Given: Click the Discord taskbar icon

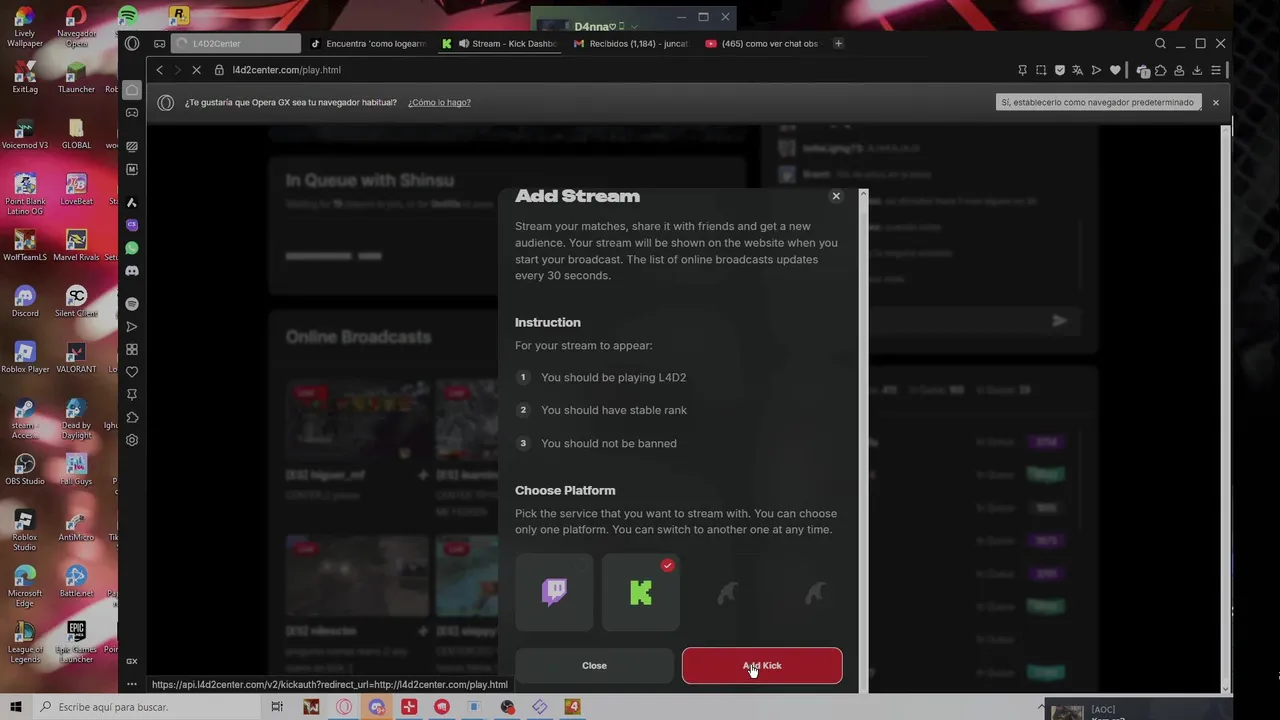Looking at the screenshot, I should [377, 707].
